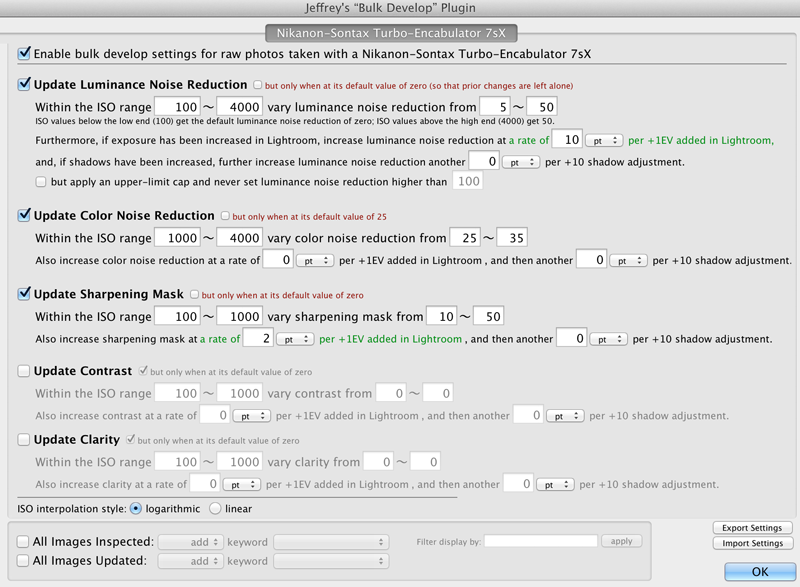This screenshot has width=800, height=587.
Task: Check the All Images Updated option
Action: (x=23, y=560)
